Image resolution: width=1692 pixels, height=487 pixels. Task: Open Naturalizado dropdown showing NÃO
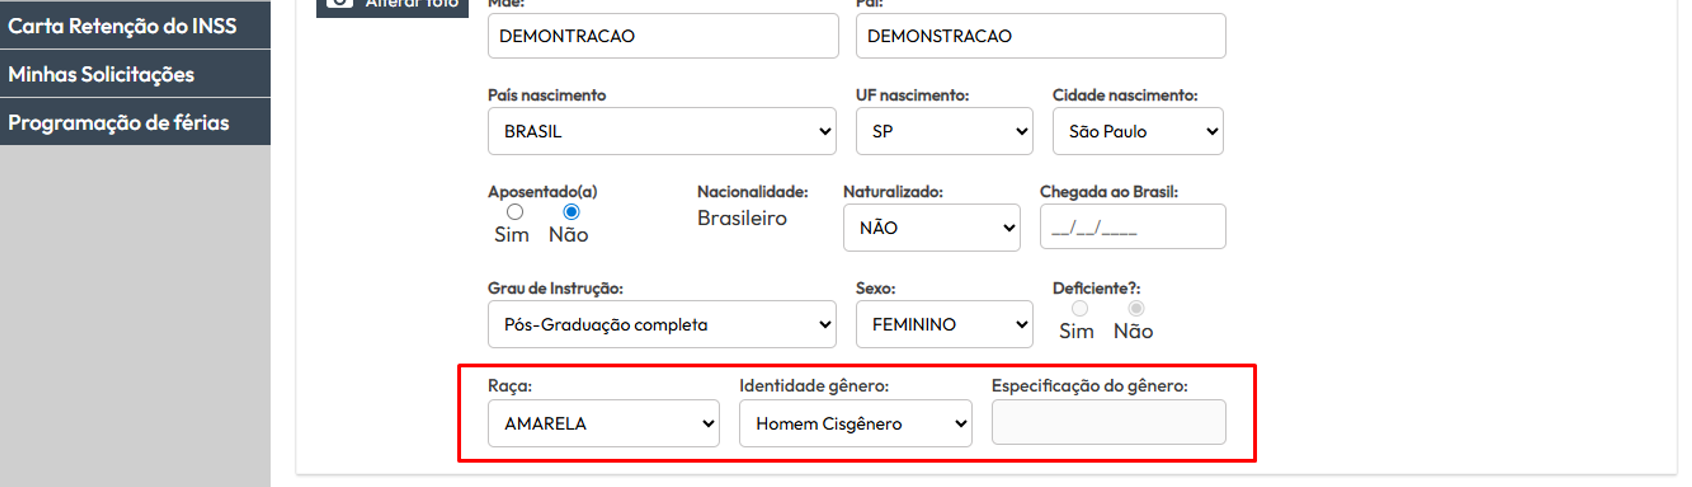pyautogui.click(x=931, y=228)
